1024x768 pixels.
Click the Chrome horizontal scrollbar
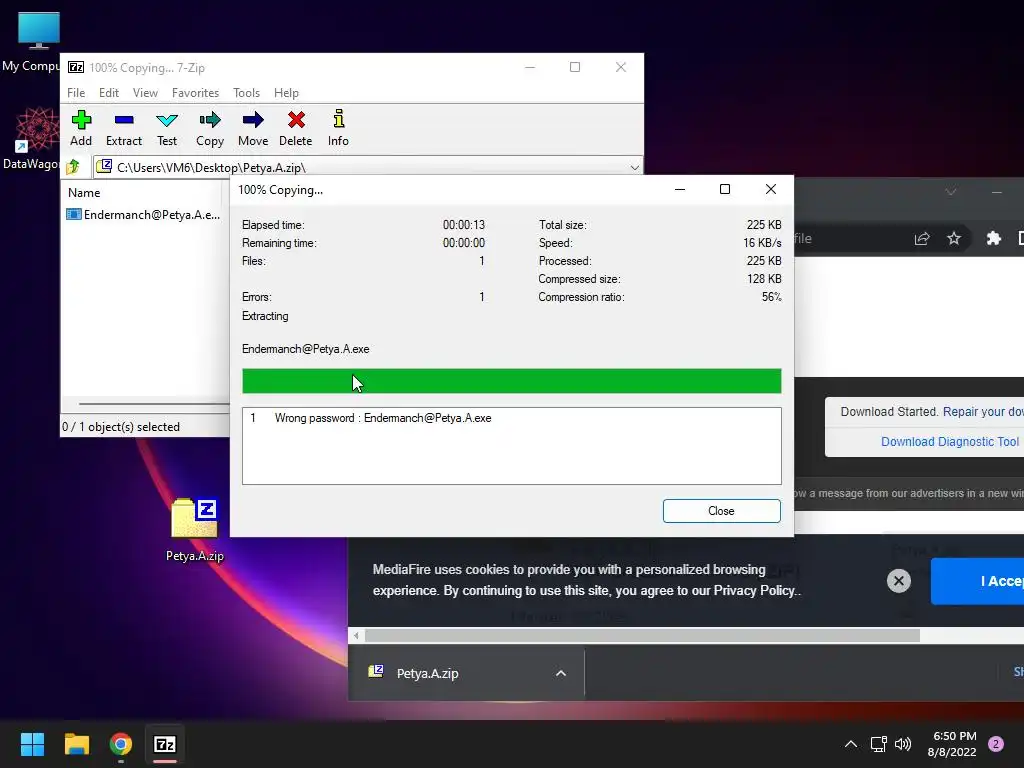point(641,635)
